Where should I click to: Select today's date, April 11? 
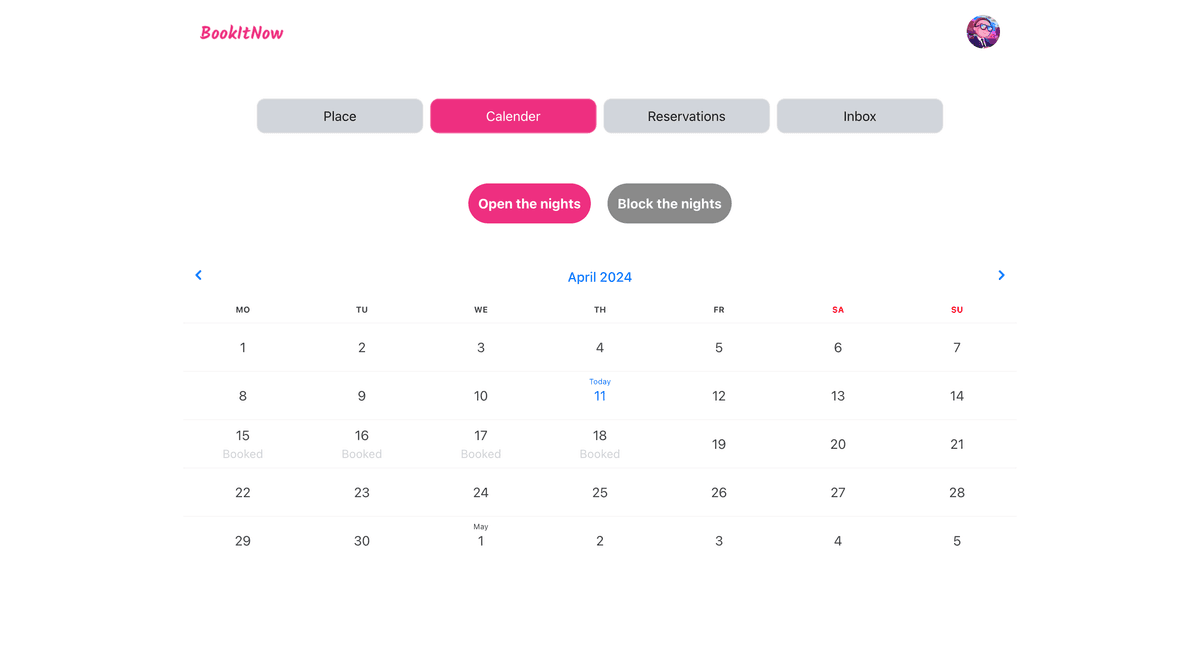(x=600, y=395)
